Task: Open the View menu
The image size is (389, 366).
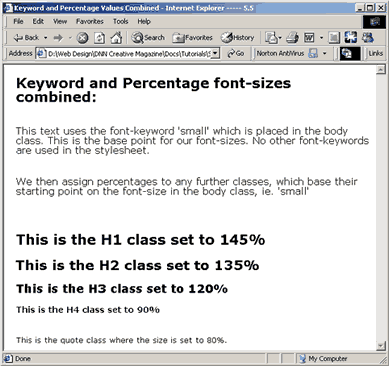Action: point(60,21)
